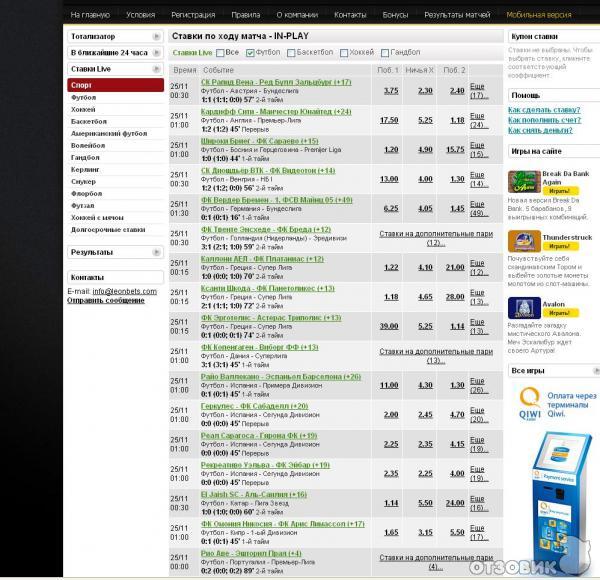Click the arrow icon beside Результаты

pos(157,253)
